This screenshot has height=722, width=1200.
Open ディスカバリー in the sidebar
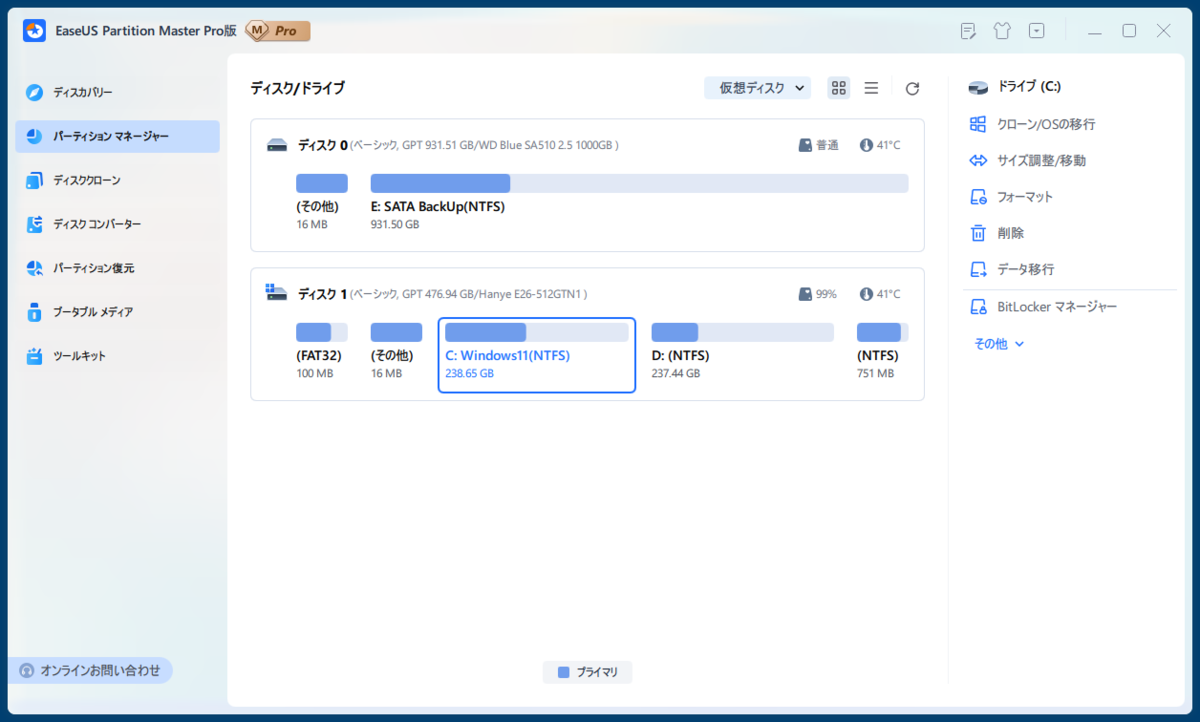click(117, 92)
